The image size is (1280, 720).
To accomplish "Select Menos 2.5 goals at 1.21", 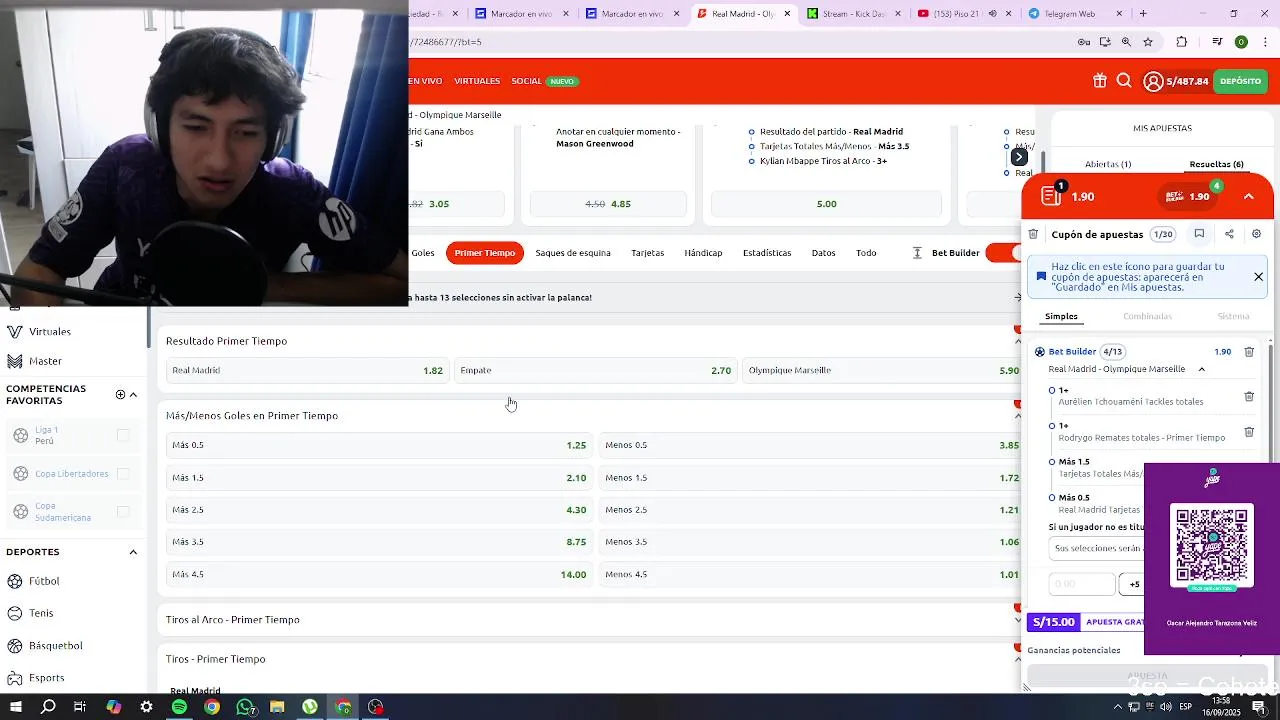I will pyautogui.click(x=811, y=510).
